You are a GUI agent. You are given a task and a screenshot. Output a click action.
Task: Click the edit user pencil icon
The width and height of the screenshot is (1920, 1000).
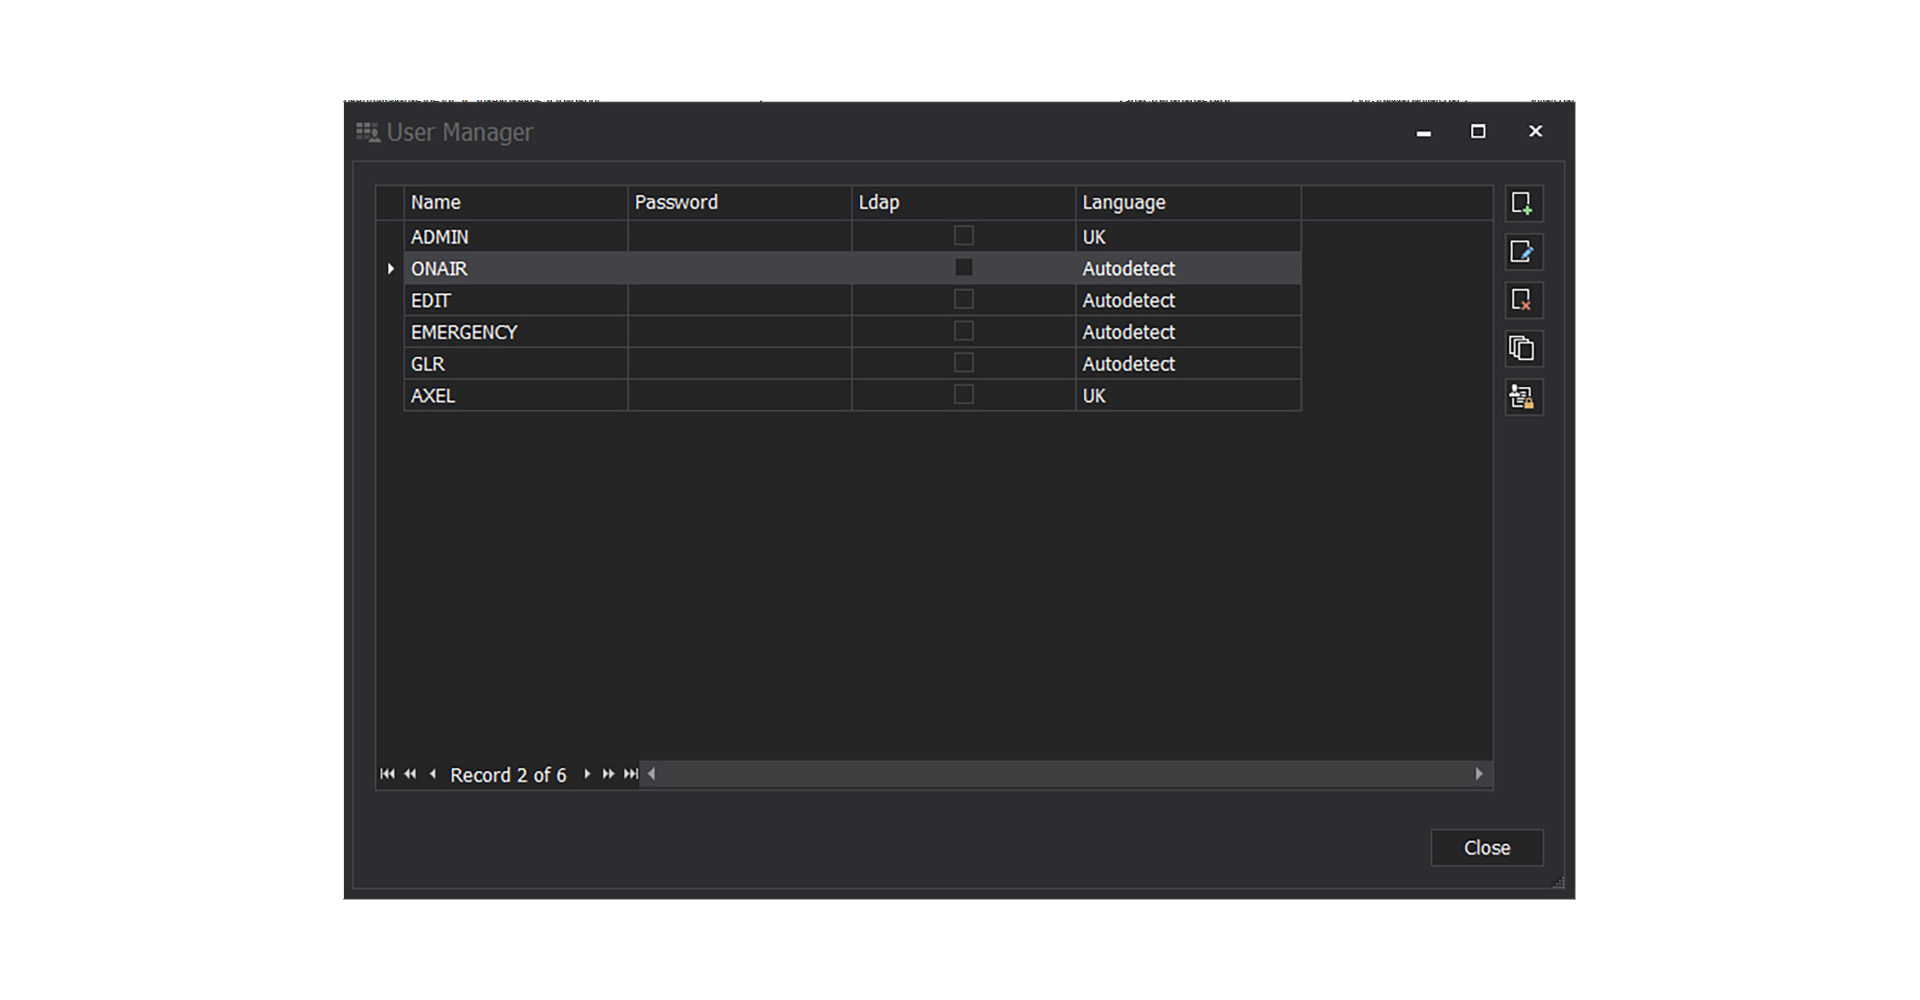click(1522, 252)
